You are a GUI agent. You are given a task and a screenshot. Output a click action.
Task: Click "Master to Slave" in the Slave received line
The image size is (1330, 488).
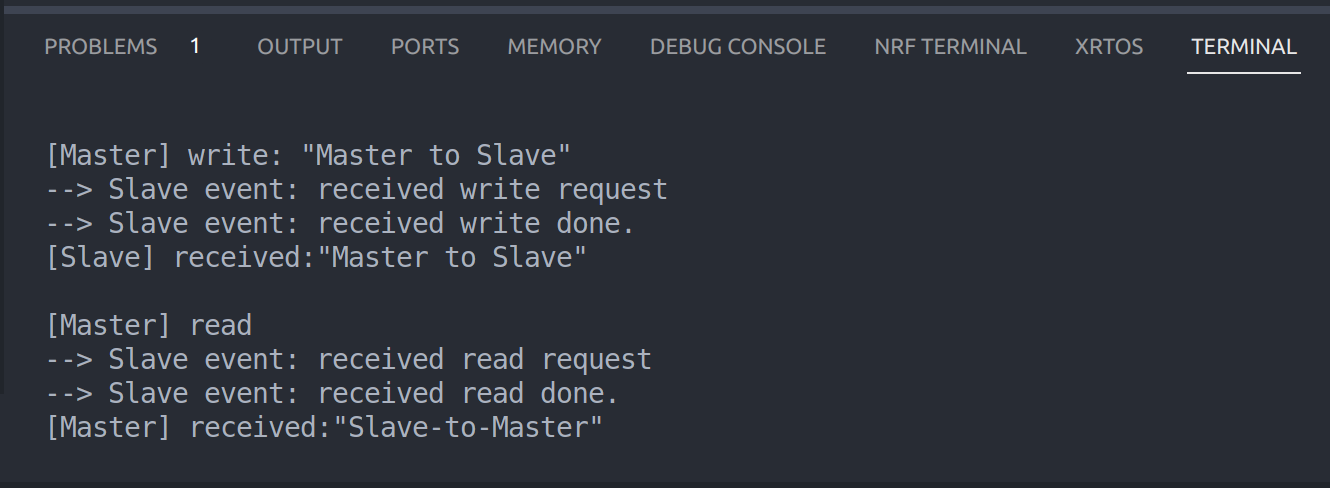[x=459, y=258]
